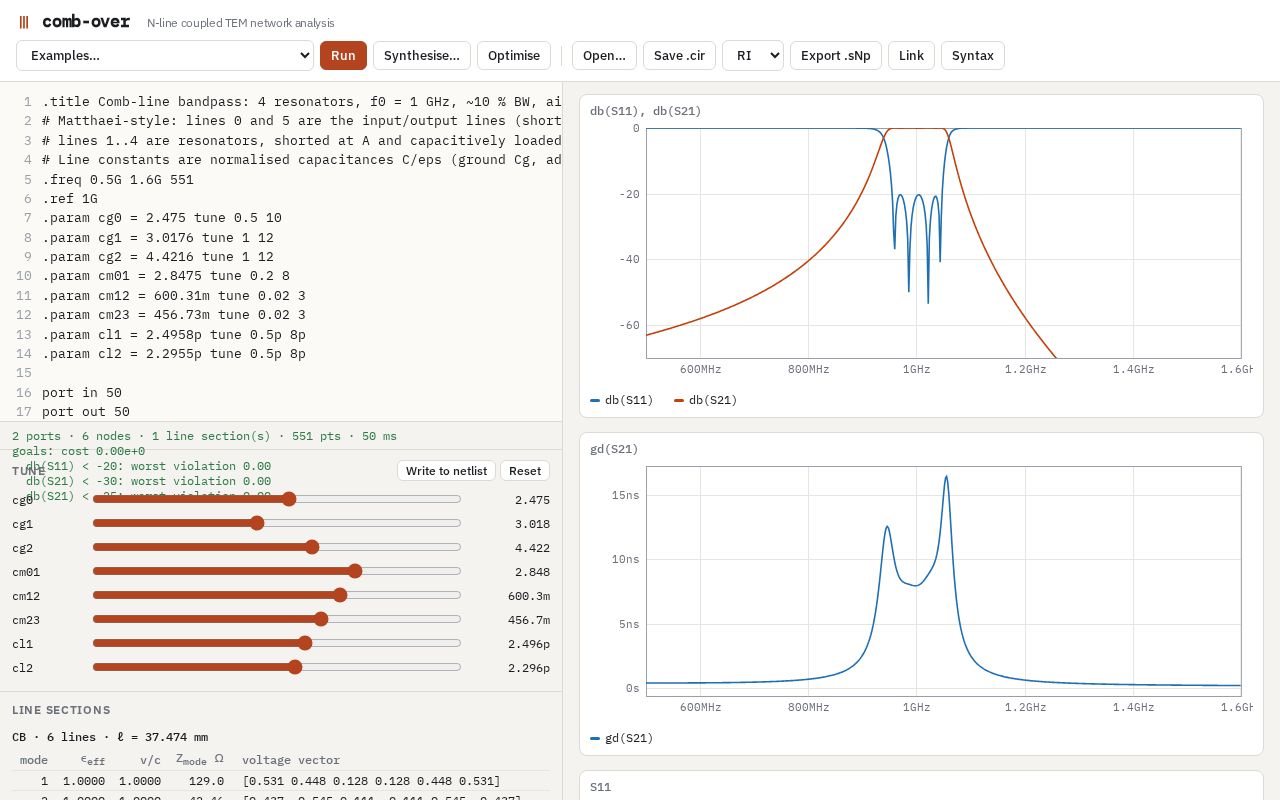This screenshot has height=800, width=1280.
Task: Toggle db(S11) trace in top chart legend
Action: click(x=621, y=400)
